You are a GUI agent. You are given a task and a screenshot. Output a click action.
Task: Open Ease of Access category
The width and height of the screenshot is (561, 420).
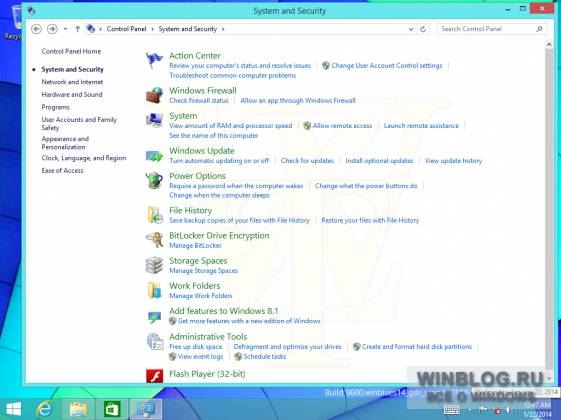[62, 170]
